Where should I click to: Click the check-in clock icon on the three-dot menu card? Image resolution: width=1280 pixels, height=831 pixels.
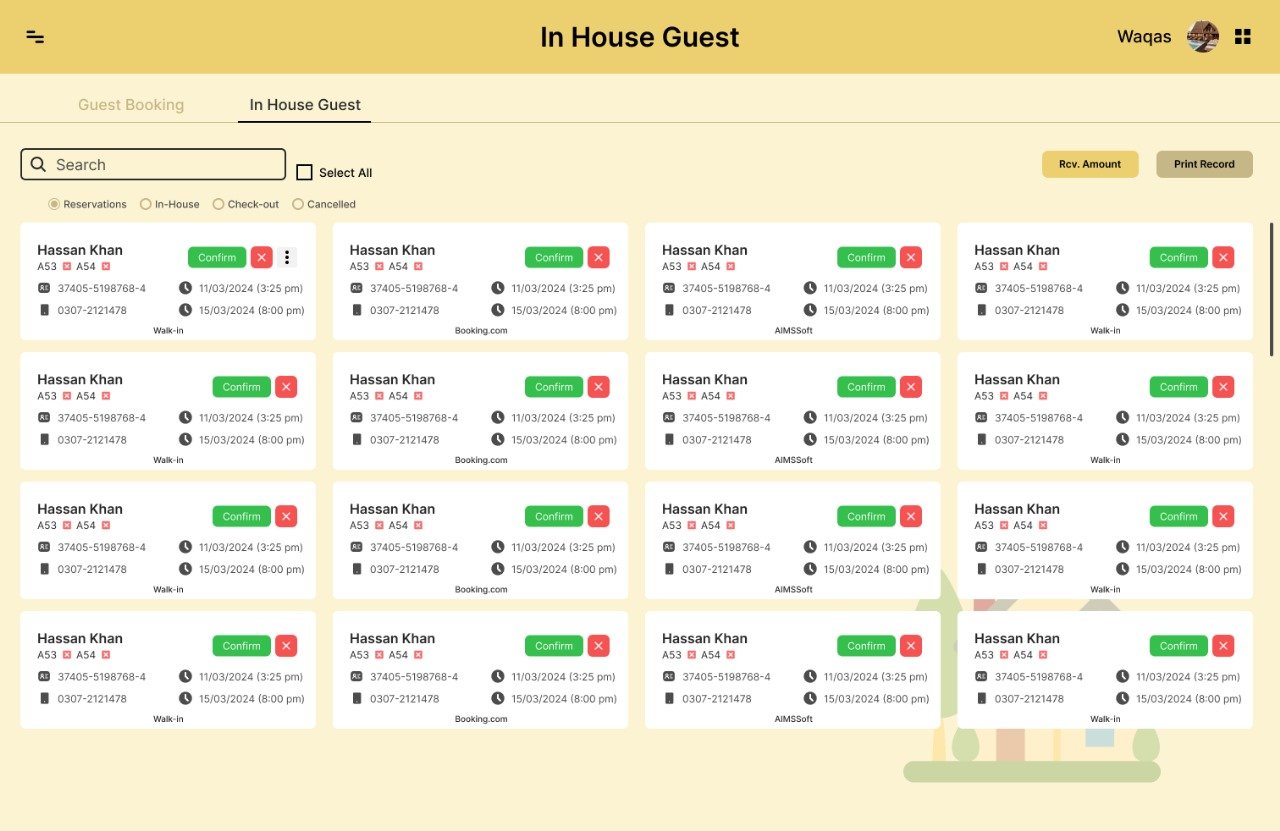[185, 288]
